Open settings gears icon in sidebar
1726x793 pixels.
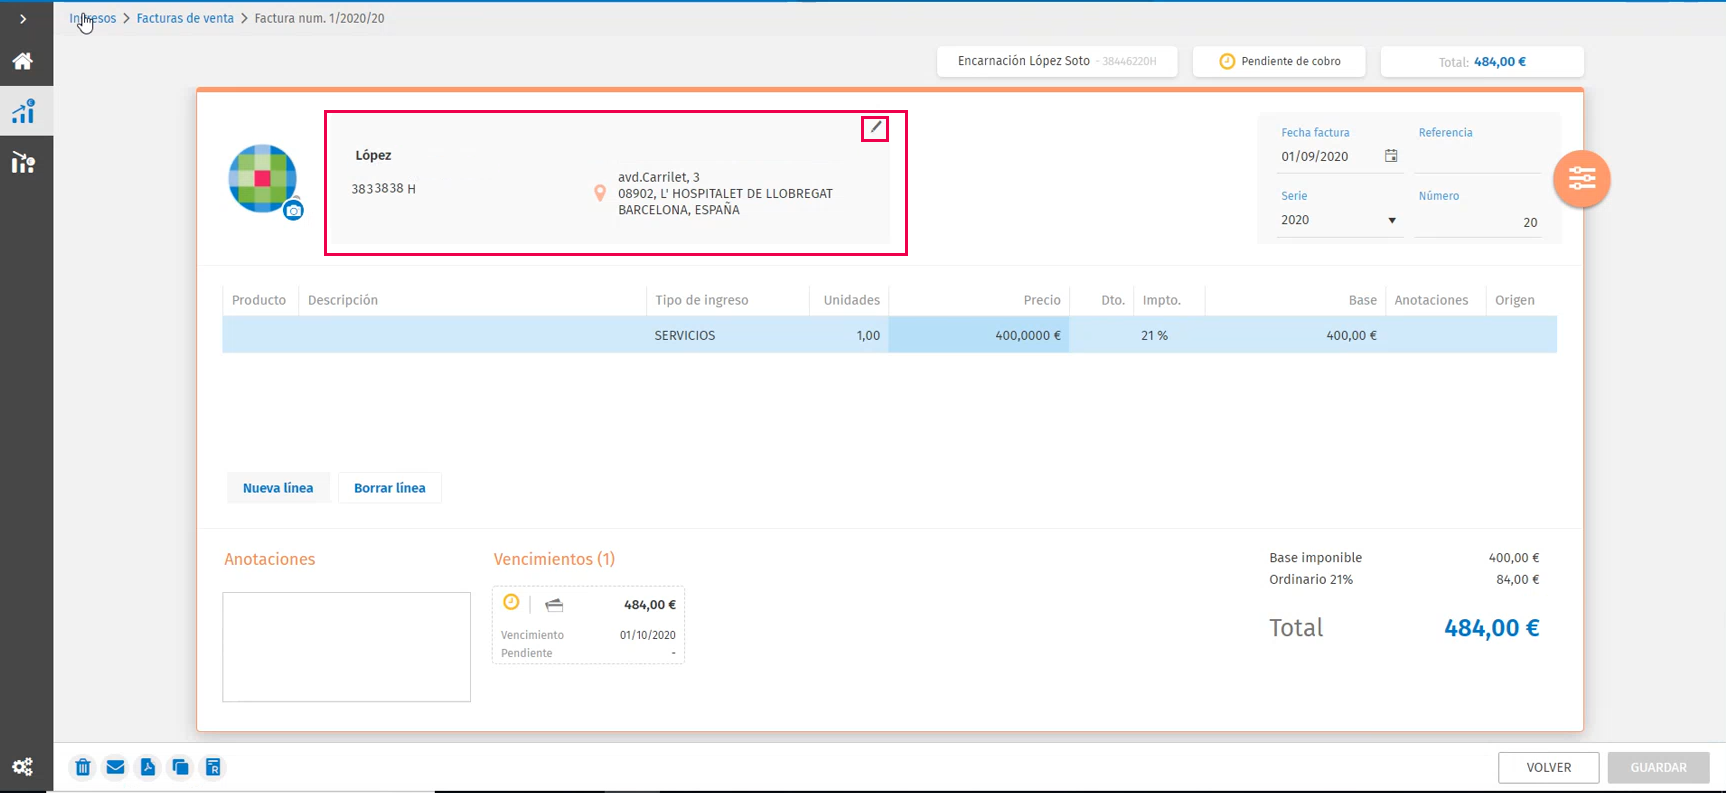[23, 767]
